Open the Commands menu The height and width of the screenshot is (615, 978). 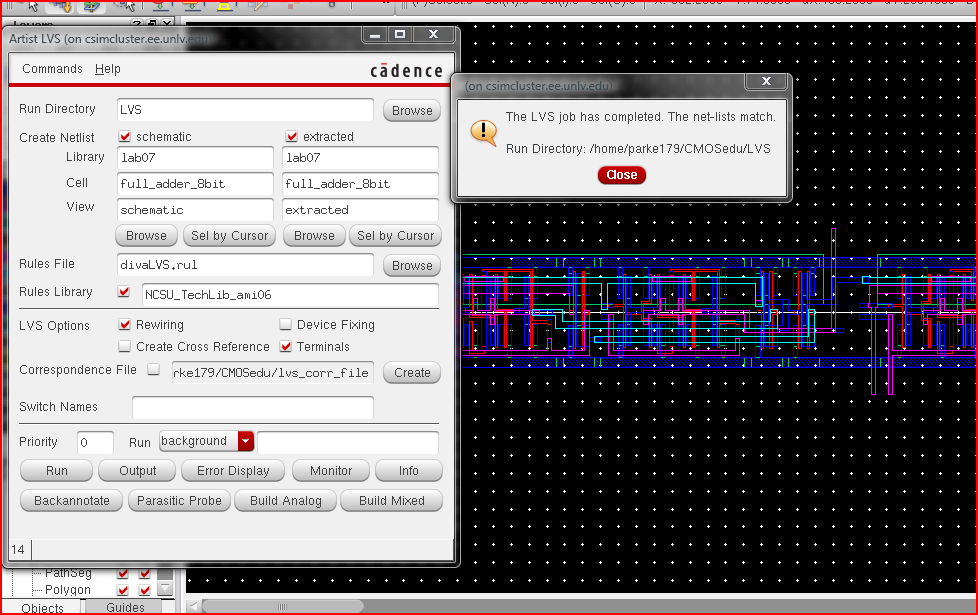(x=52, y=69)
